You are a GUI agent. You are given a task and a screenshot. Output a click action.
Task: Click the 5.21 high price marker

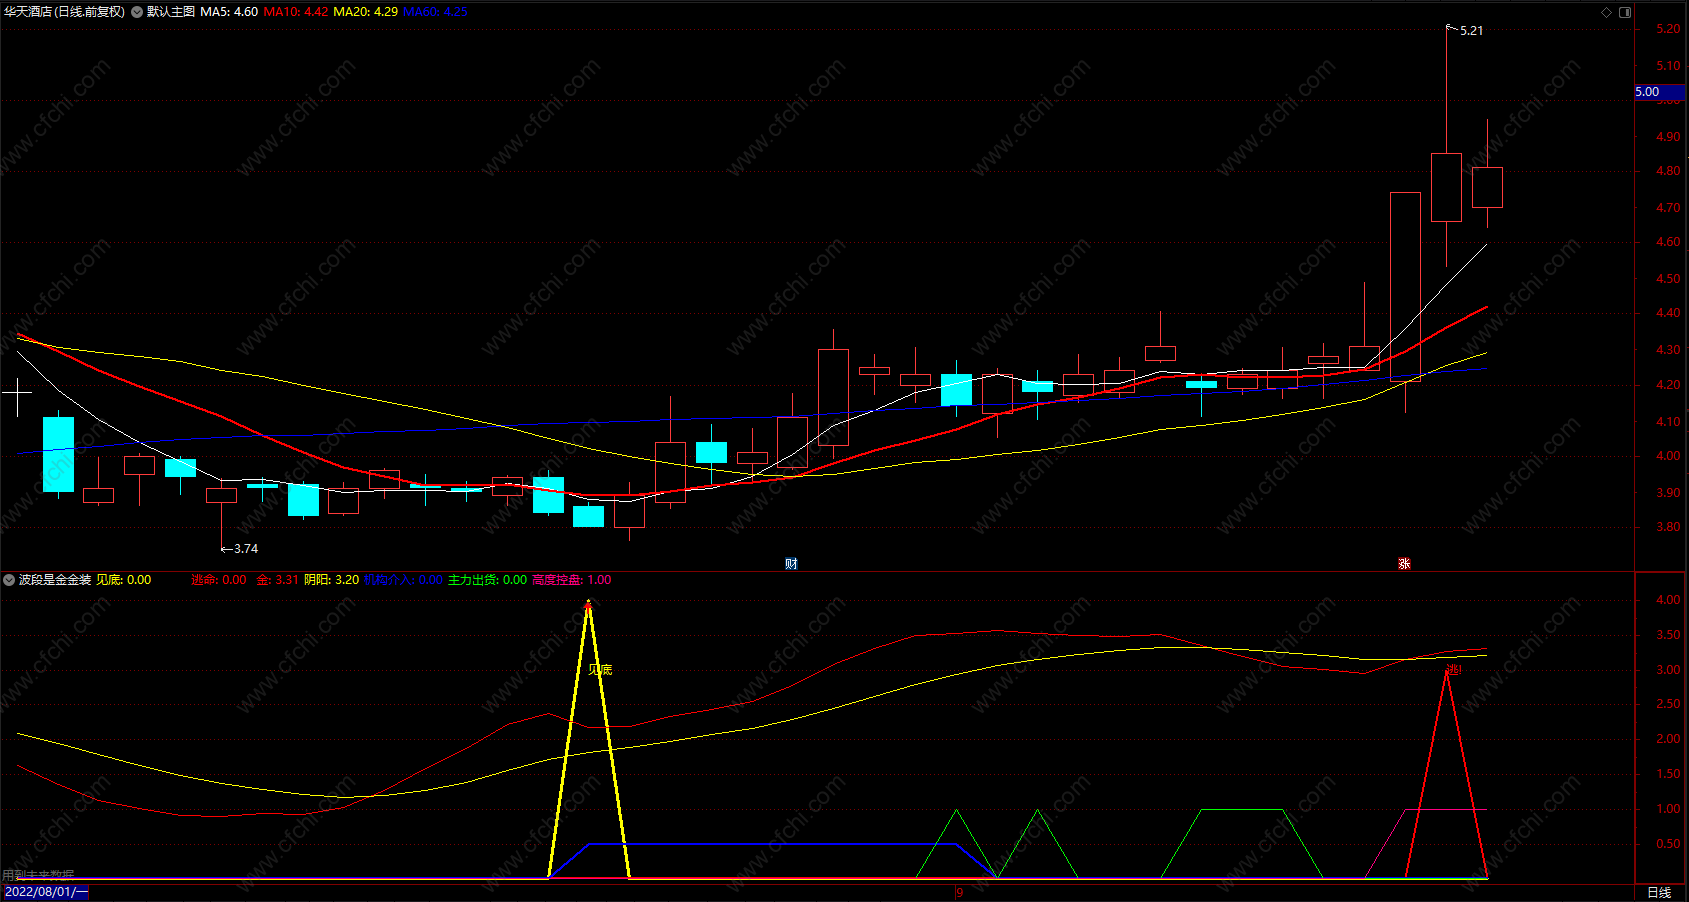(x=1471, y=31)
